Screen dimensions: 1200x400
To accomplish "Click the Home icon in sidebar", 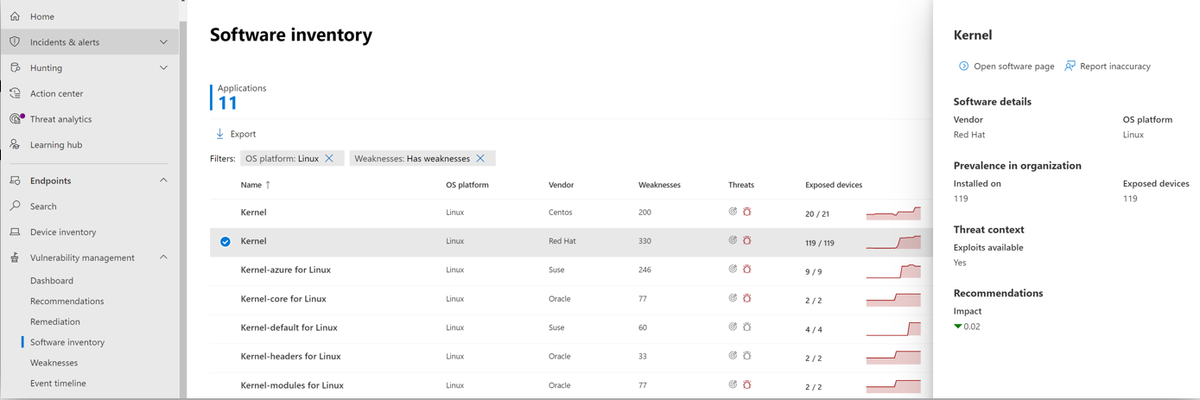I will pos(14,17).
